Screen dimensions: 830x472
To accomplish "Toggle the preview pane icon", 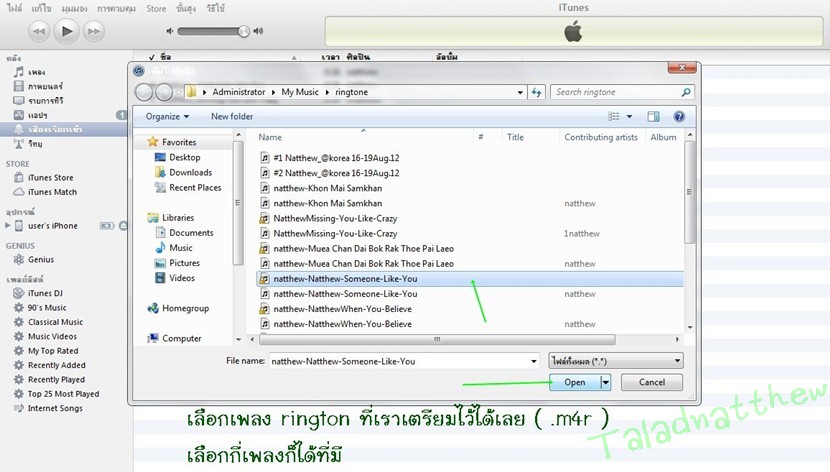I will pos(654,116).
